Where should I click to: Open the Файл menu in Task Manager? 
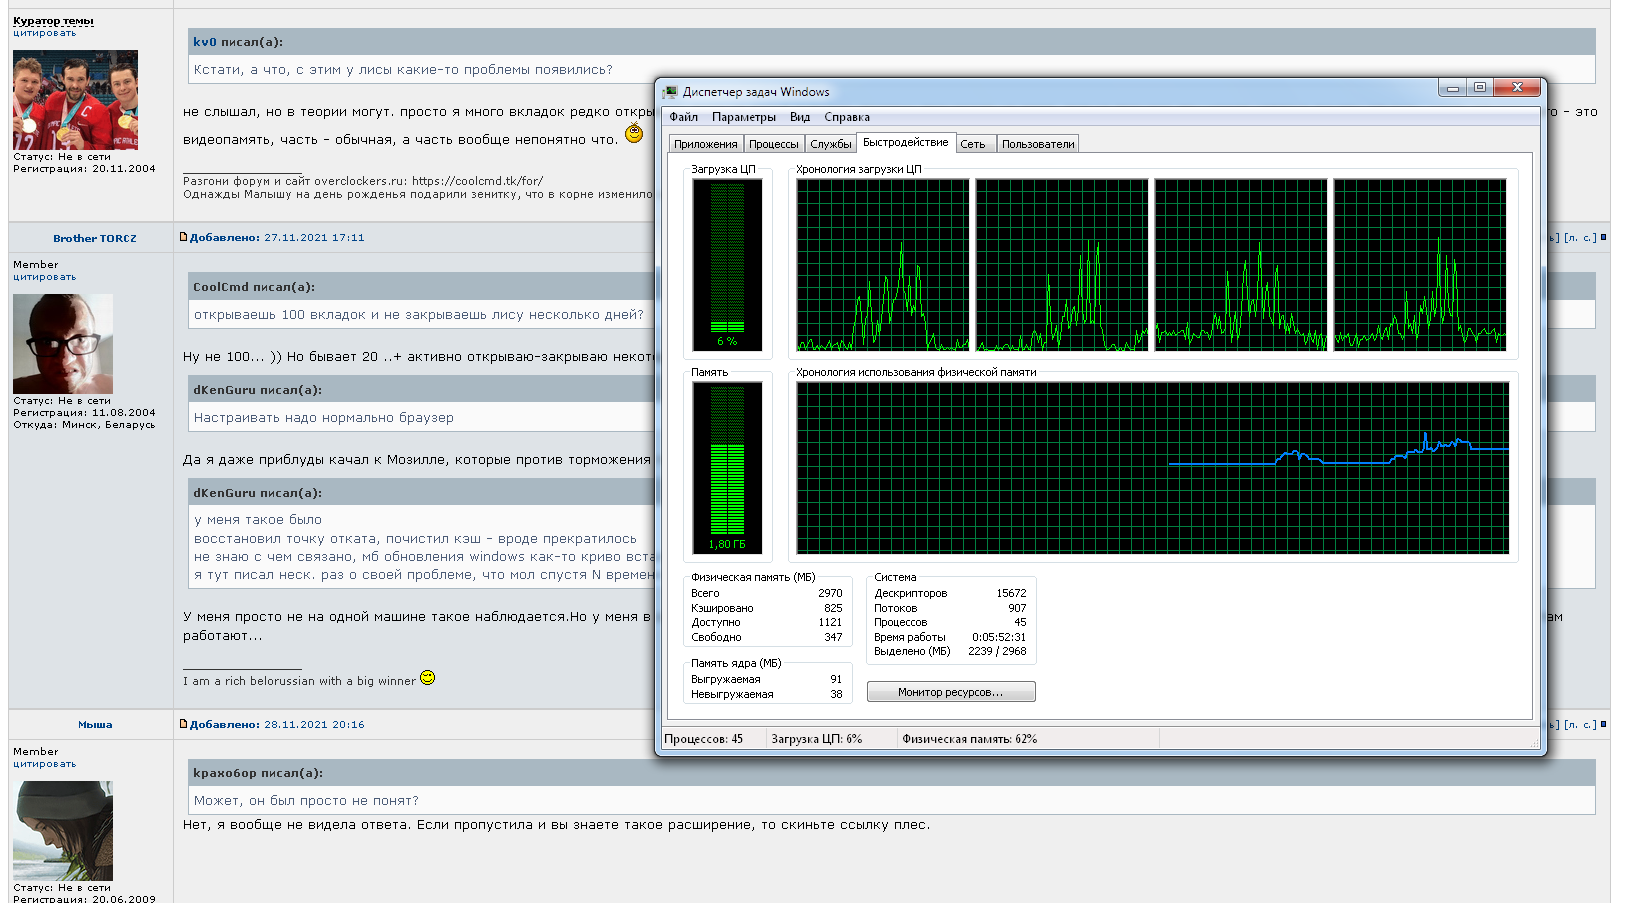(684, 117)
